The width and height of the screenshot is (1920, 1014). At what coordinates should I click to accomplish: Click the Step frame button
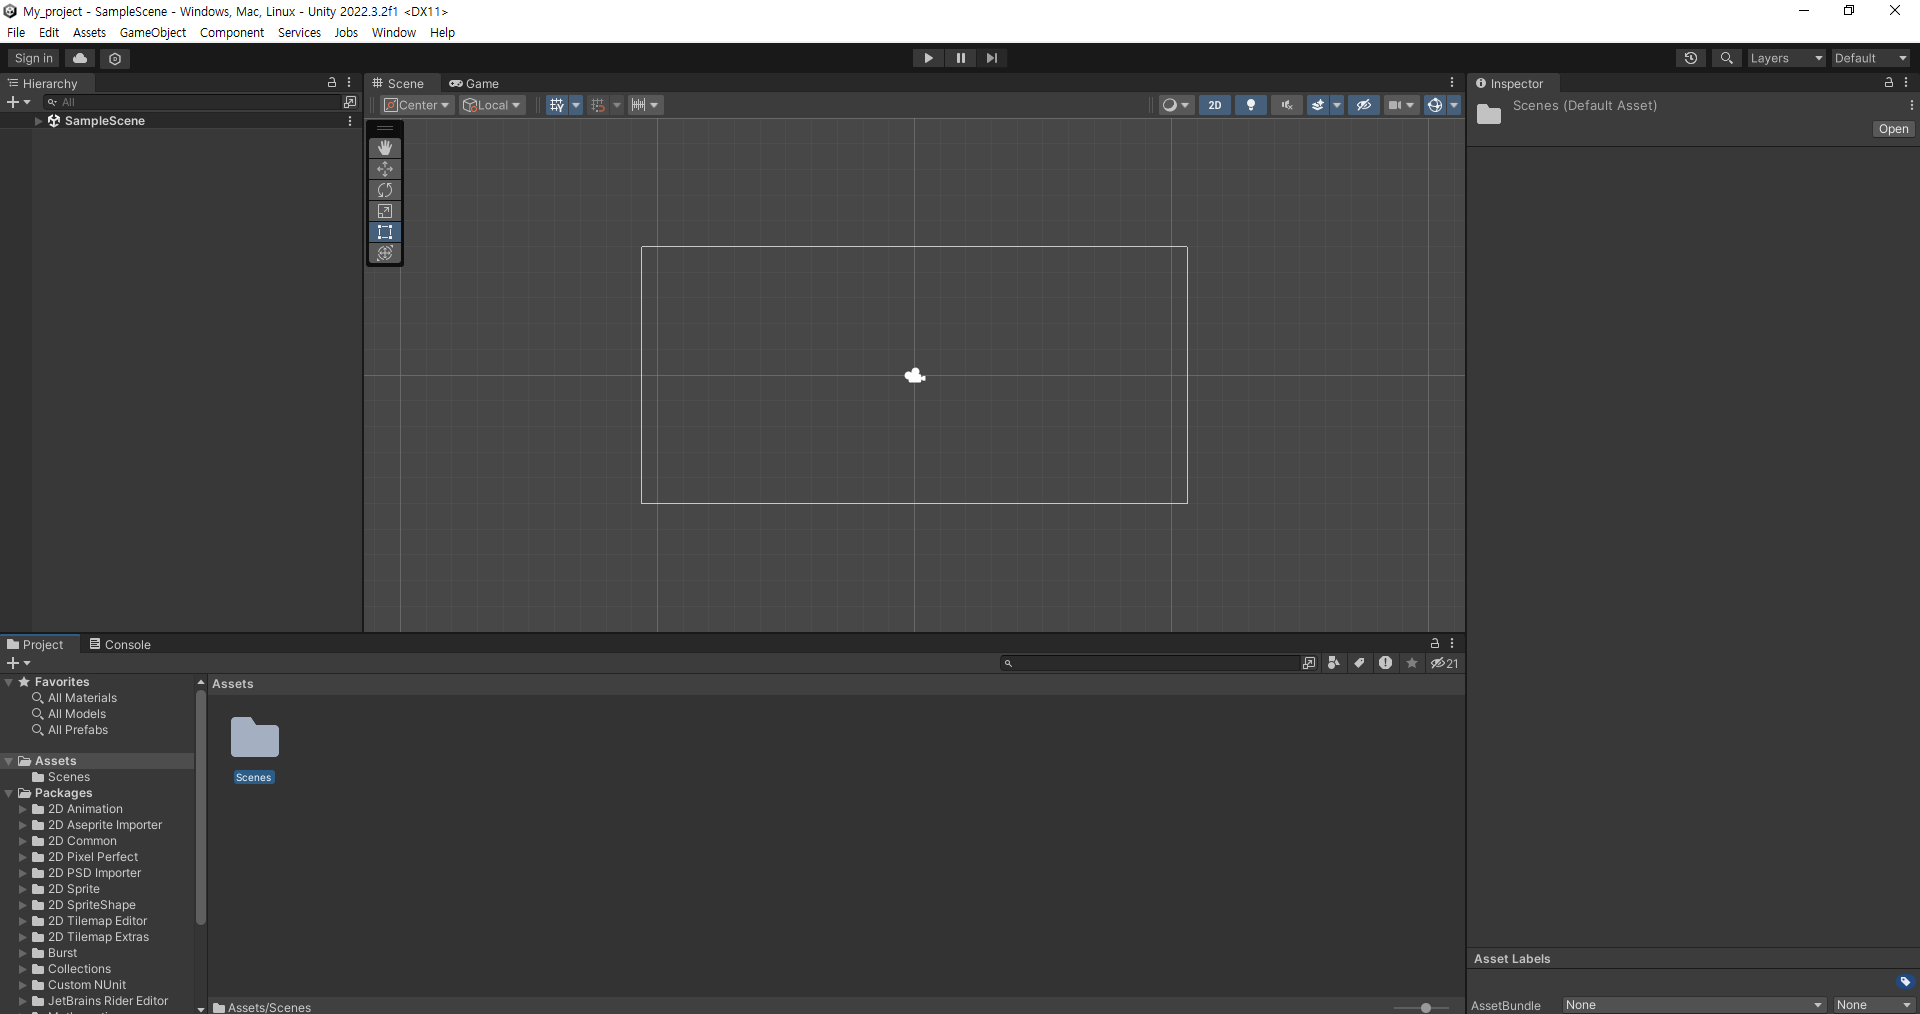pos(991,58)
